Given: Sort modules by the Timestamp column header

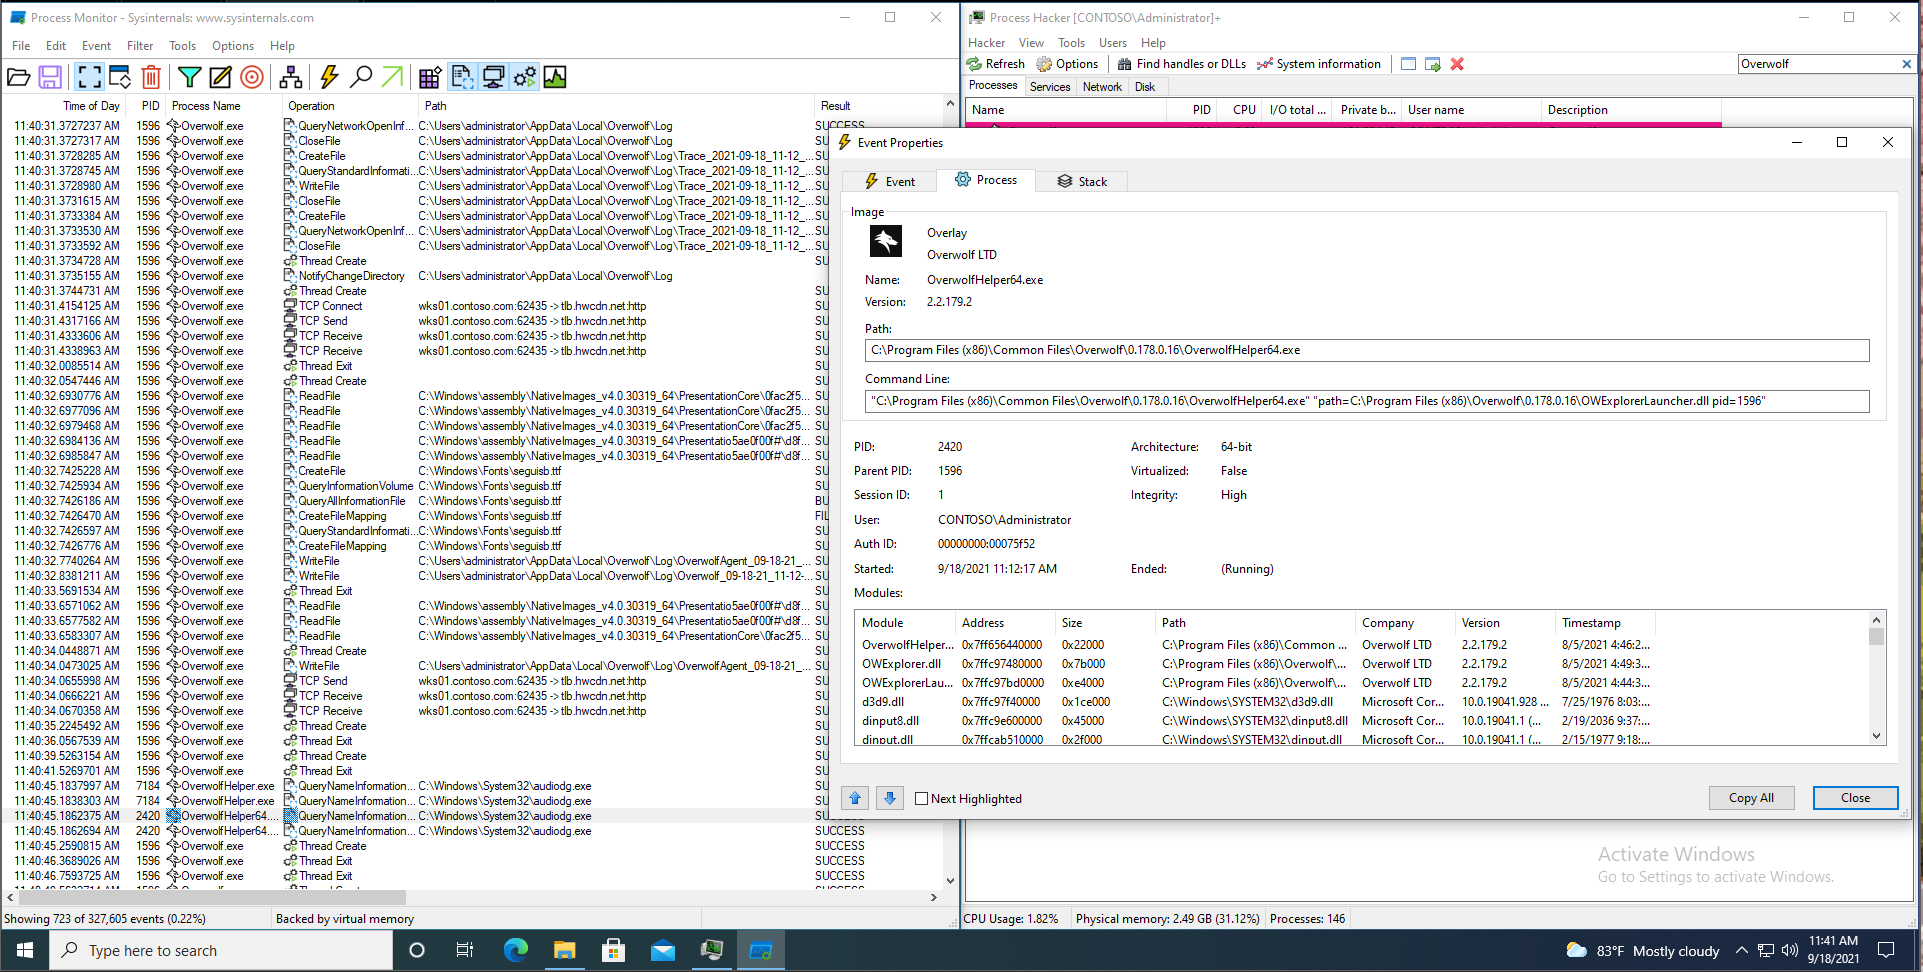Looking at the screenshot, I should point(1604,622).
